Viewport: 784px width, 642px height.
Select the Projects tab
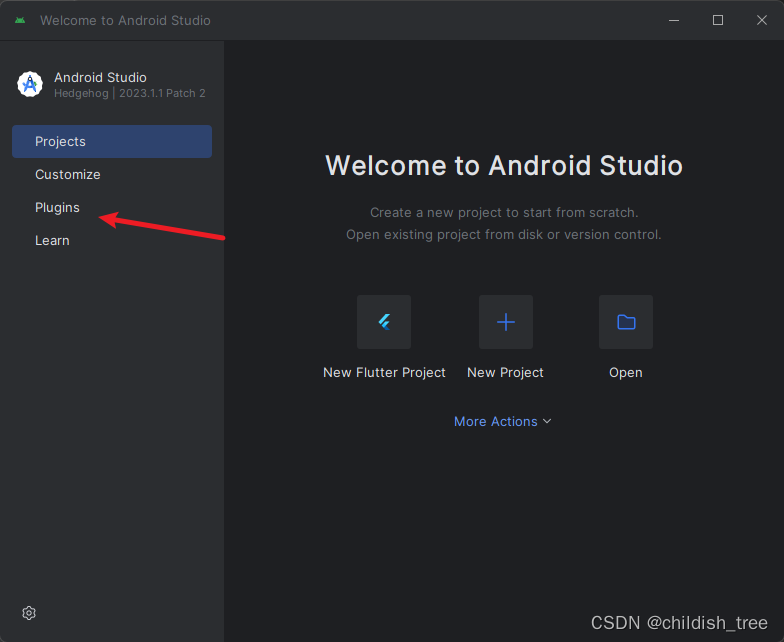(x=112, y=142)
